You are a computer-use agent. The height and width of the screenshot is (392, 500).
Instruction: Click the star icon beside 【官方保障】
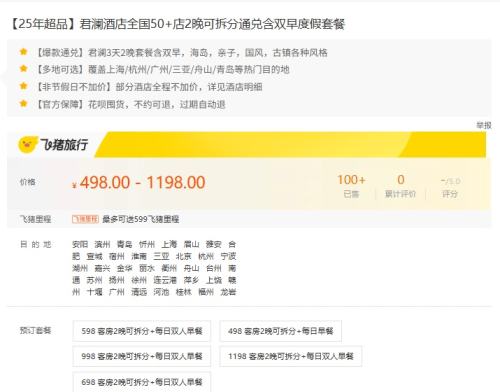pos(23,103)
